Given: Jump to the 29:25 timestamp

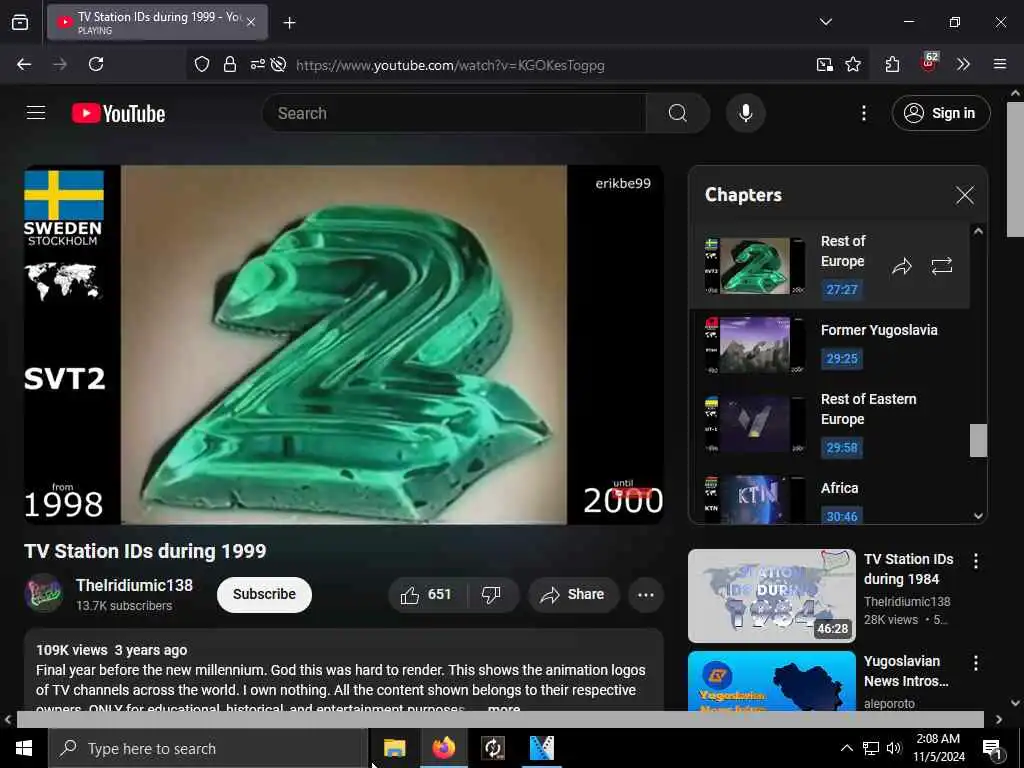Looking at the screenshot, I should click(841, 358).
